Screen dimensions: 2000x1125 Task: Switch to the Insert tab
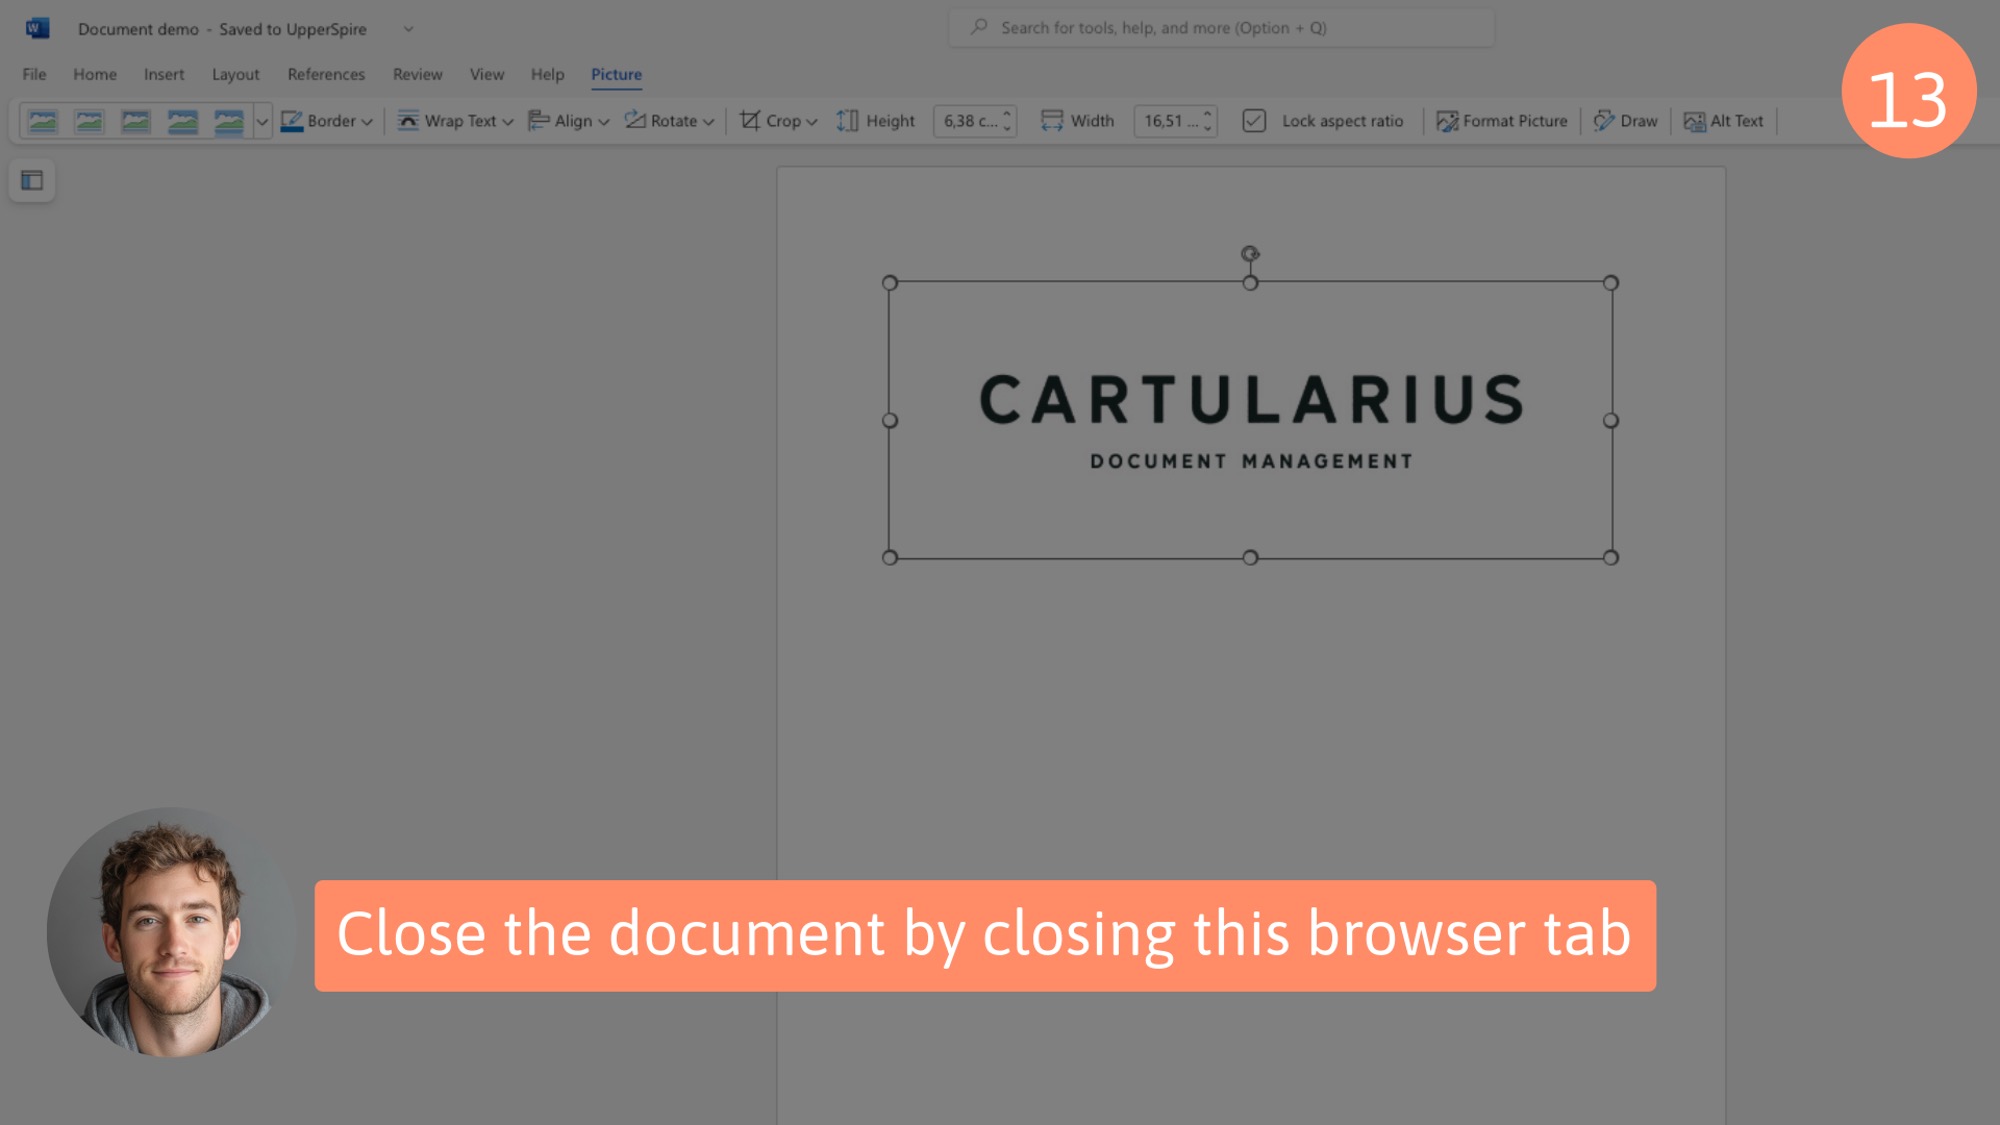pyautogui.click(x=164, y=74)
